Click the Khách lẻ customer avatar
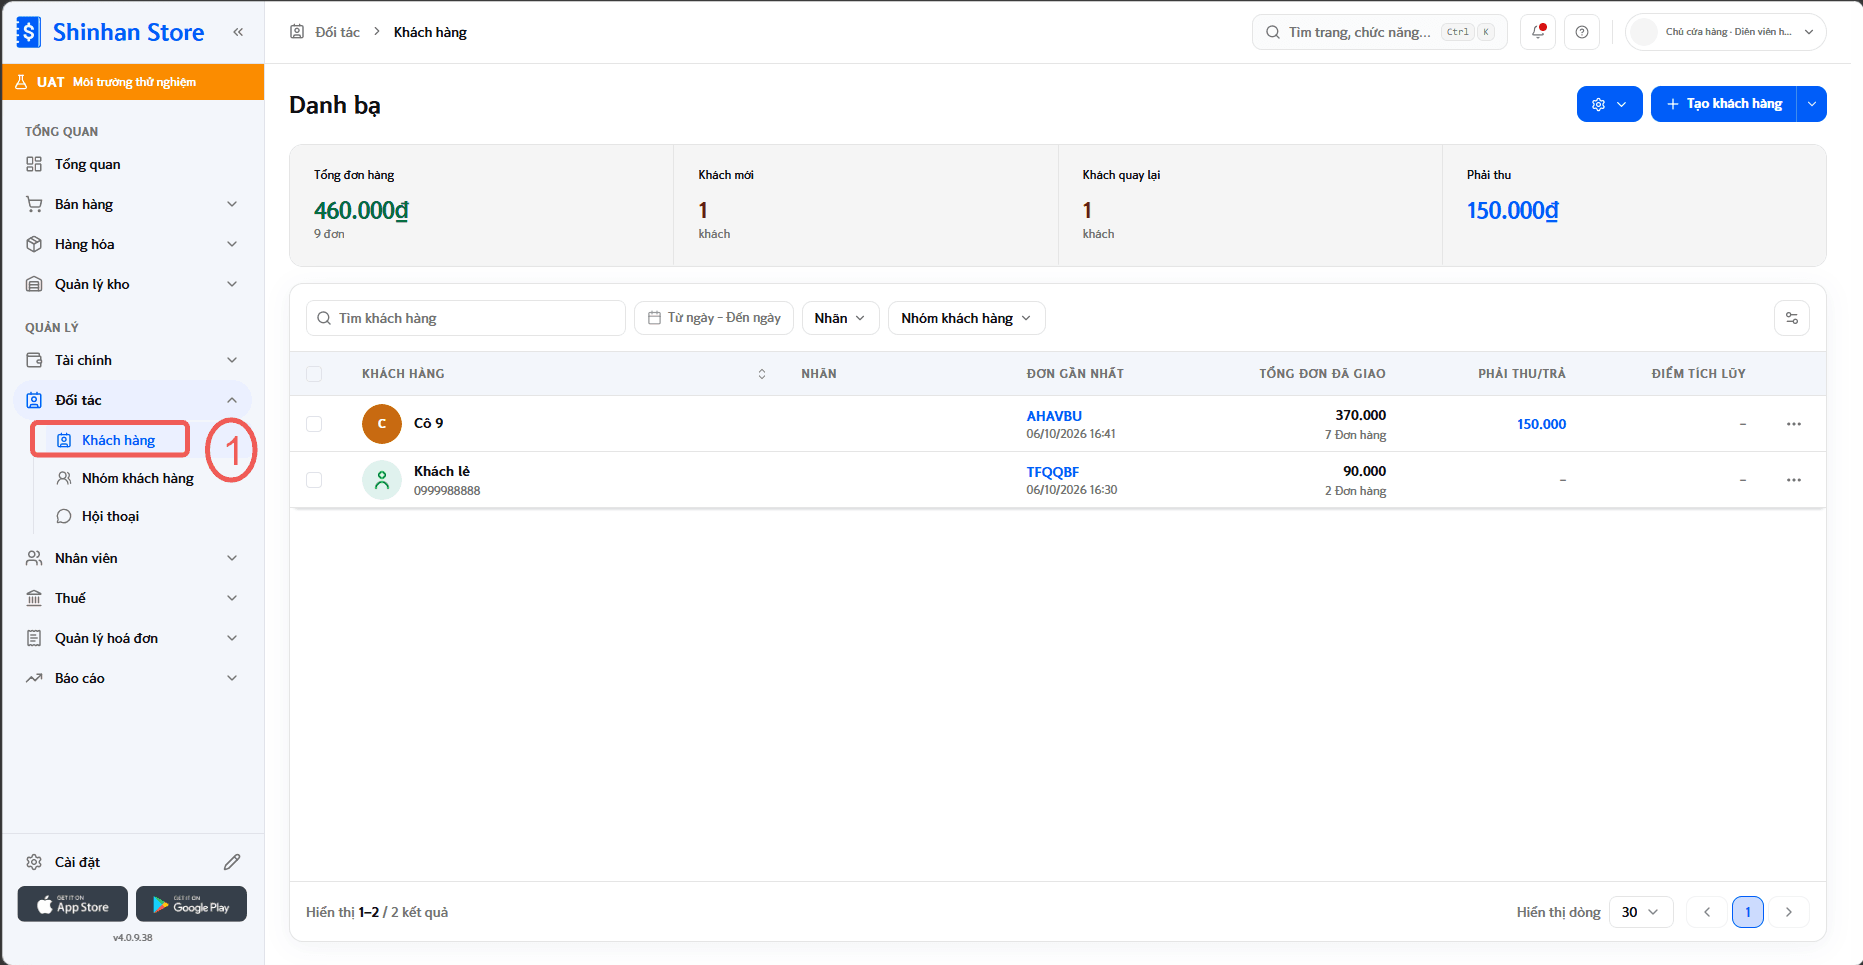Screen dimensions: 1863x965 [382, 480]
